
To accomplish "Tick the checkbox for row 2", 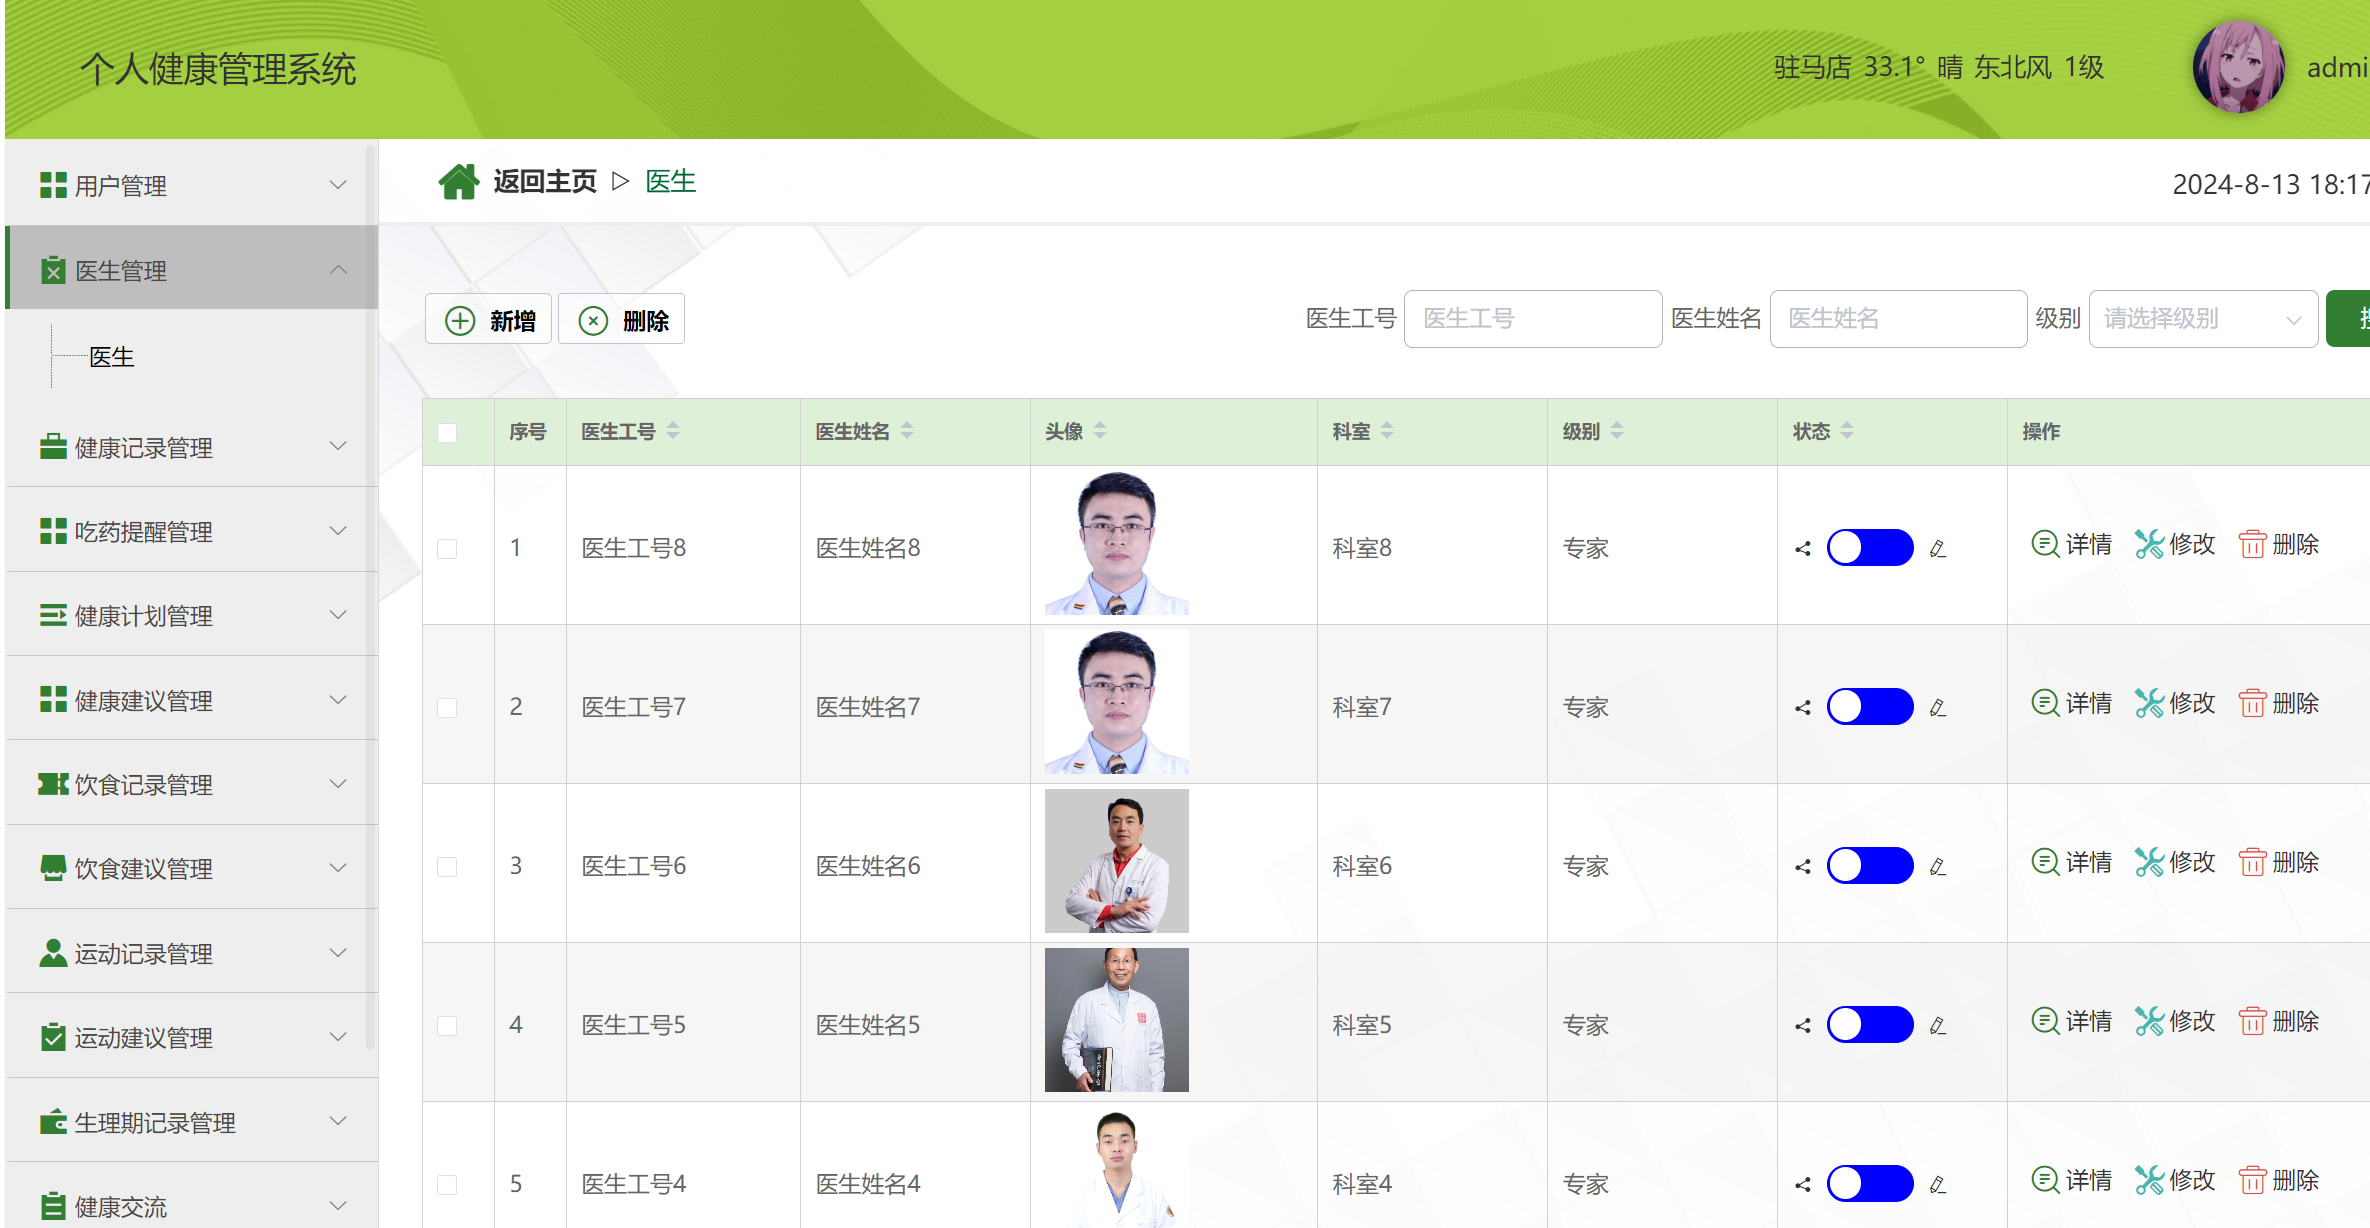I will point(447,708).
